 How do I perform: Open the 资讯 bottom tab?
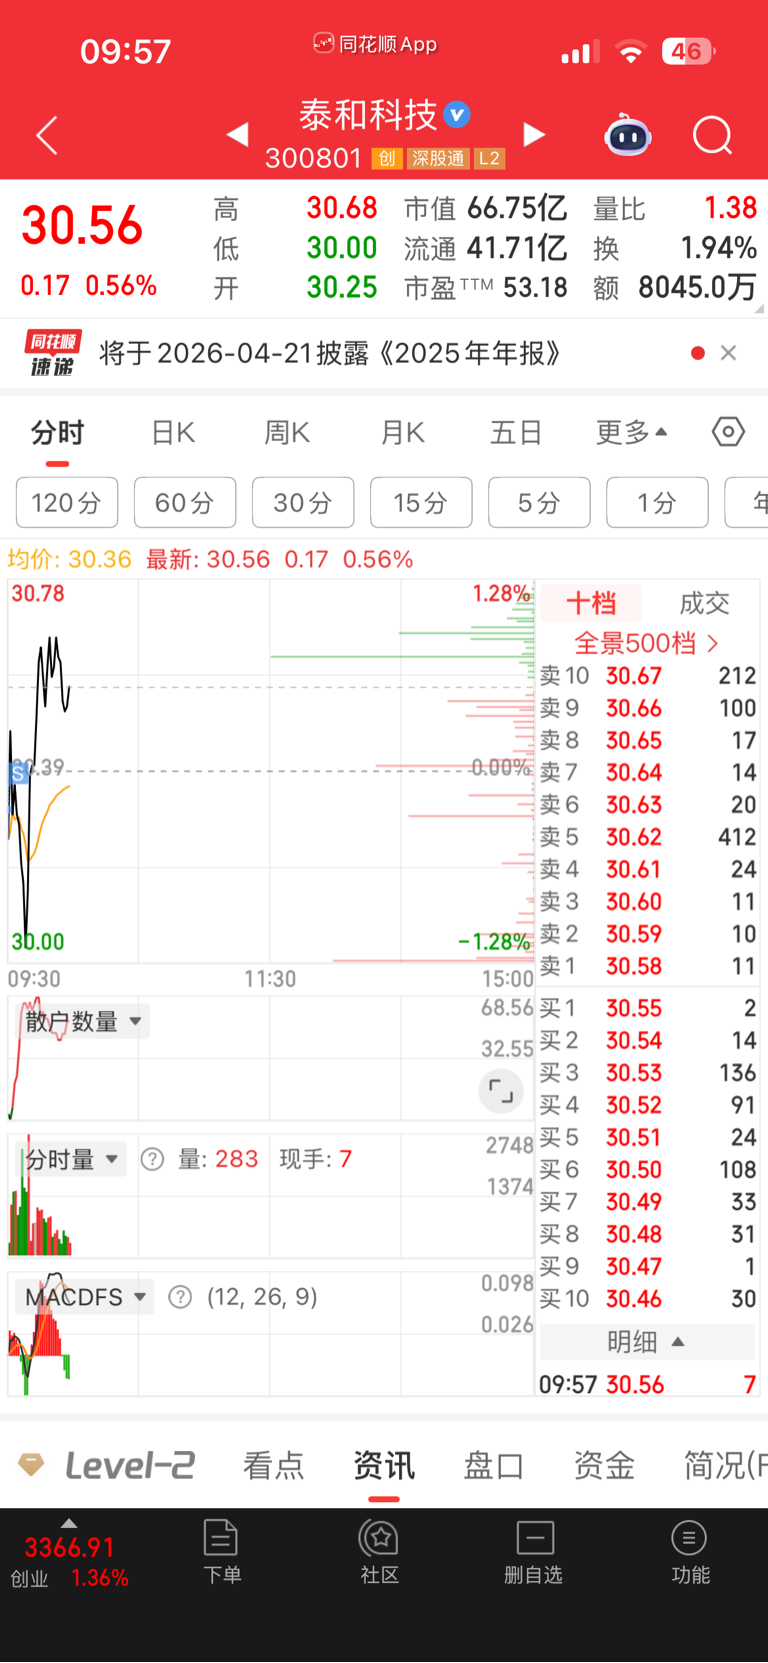pos(384,1466)
